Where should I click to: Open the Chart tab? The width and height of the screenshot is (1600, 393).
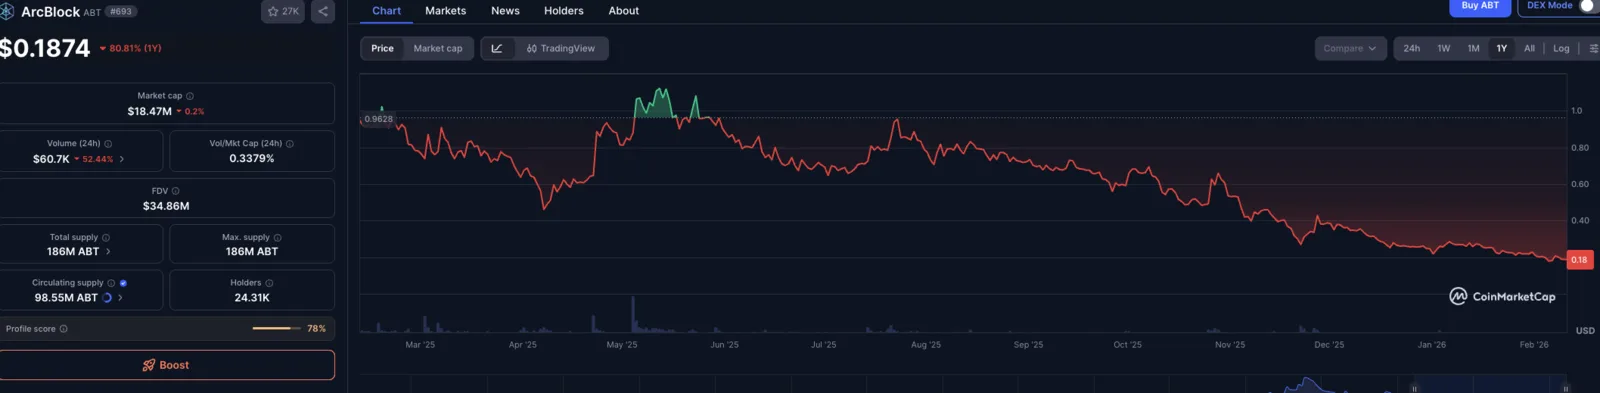tap(386, 11)
